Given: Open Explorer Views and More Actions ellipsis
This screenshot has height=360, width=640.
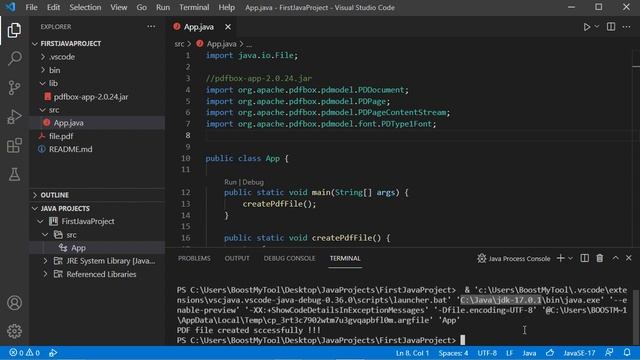Looking at the screenshot, I should 151,27.
